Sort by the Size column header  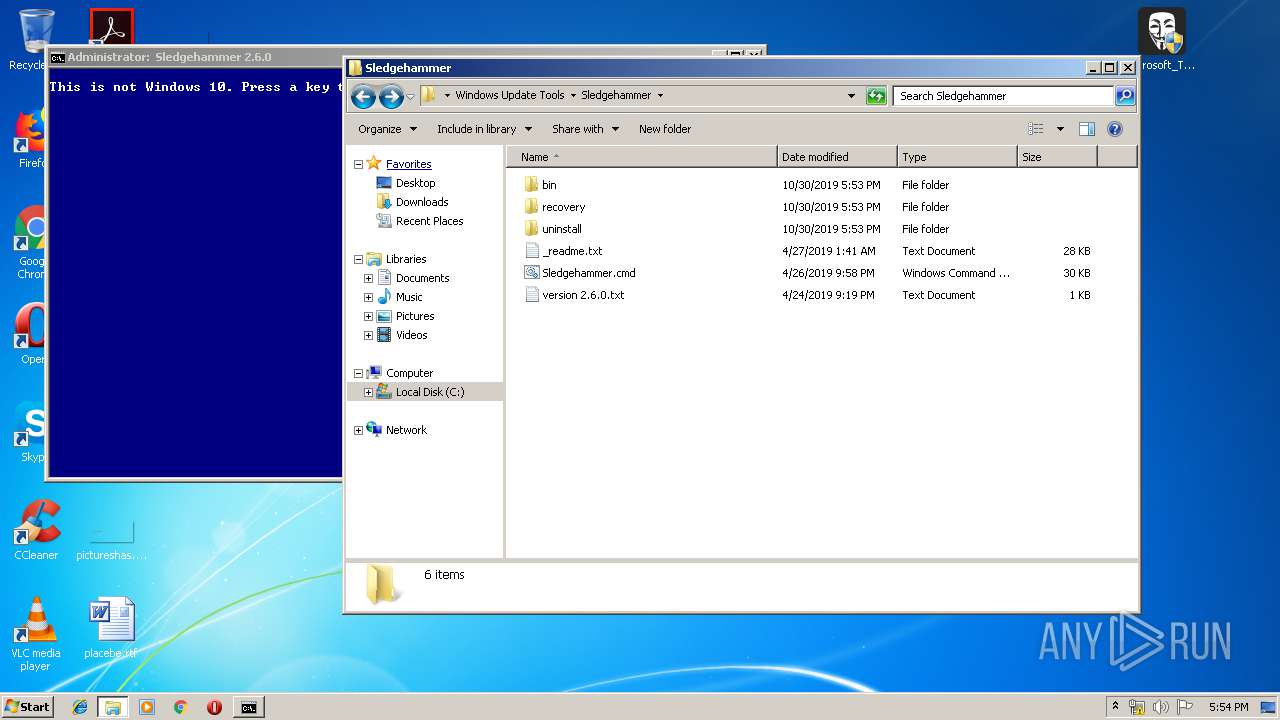1057,157
